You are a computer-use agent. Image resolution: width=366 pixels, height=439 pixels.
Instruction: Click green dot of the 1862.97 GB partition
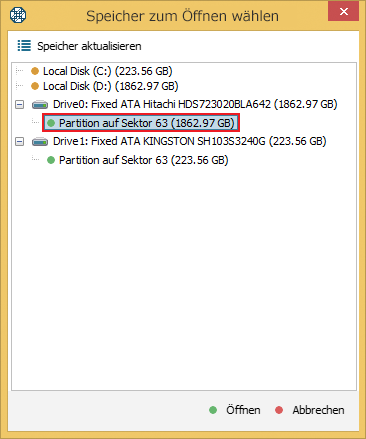point(51,123)
